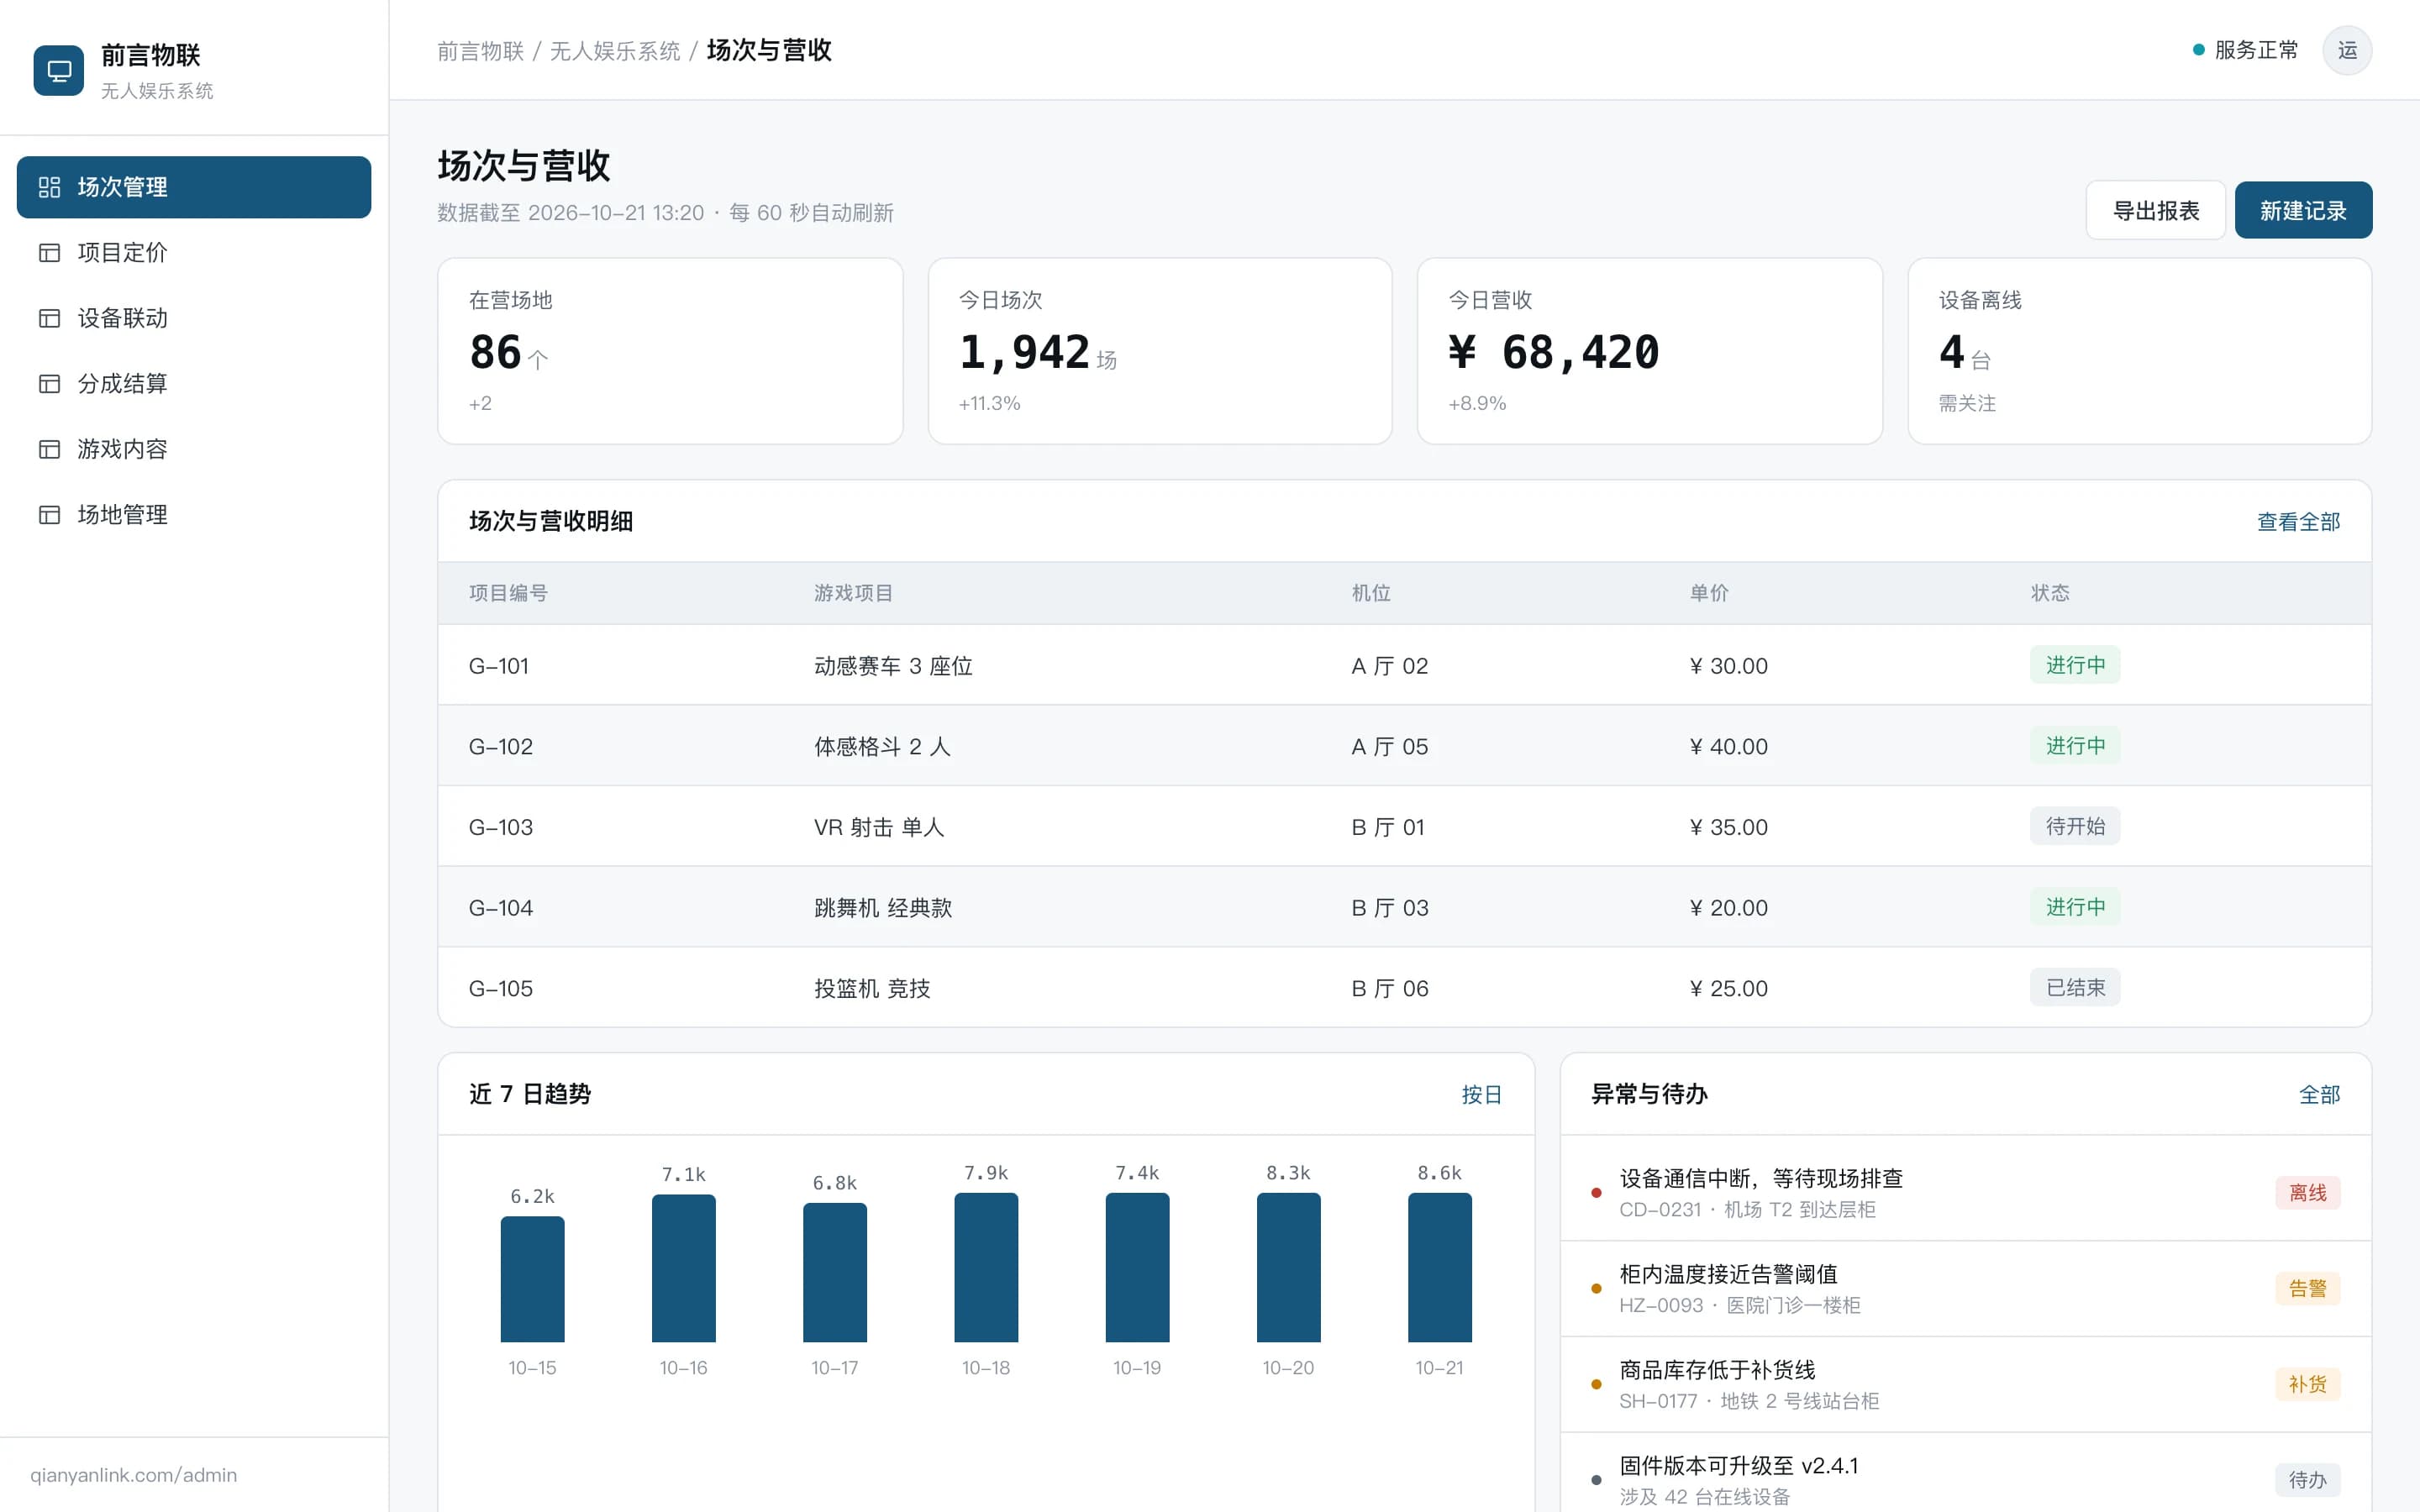The height and width of the screenshot is (1512, 2420).
Task: Open the 设备离线 4 台 card
Action: click(2139, 351)
